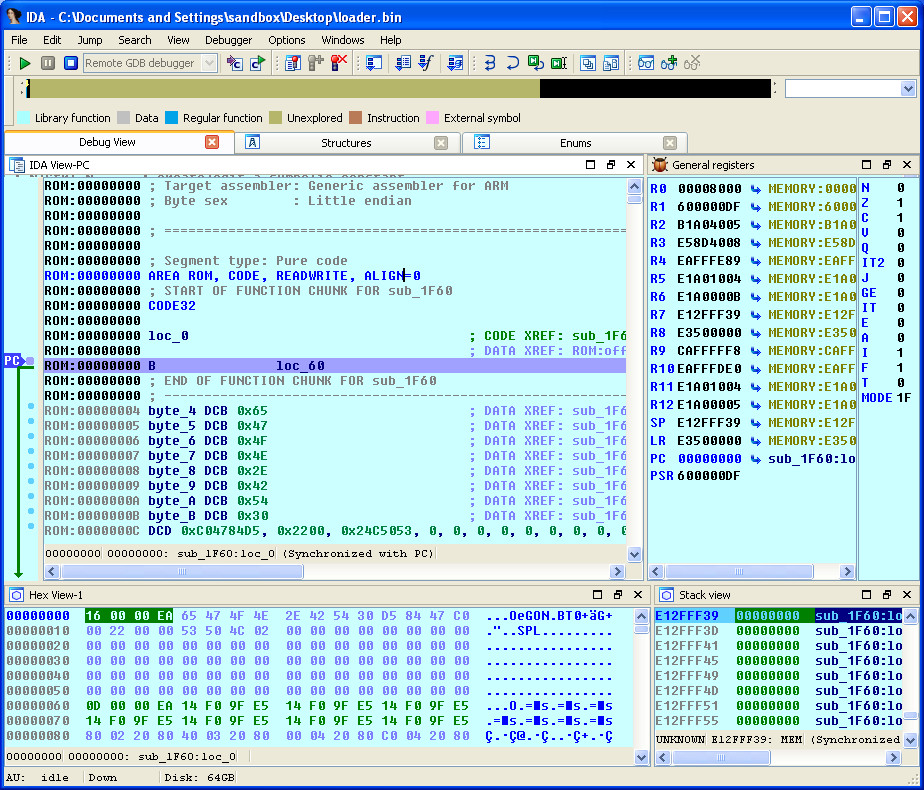Open the Remote GDB debugger dropdown

pyautogui.click(x=209, y=63)
